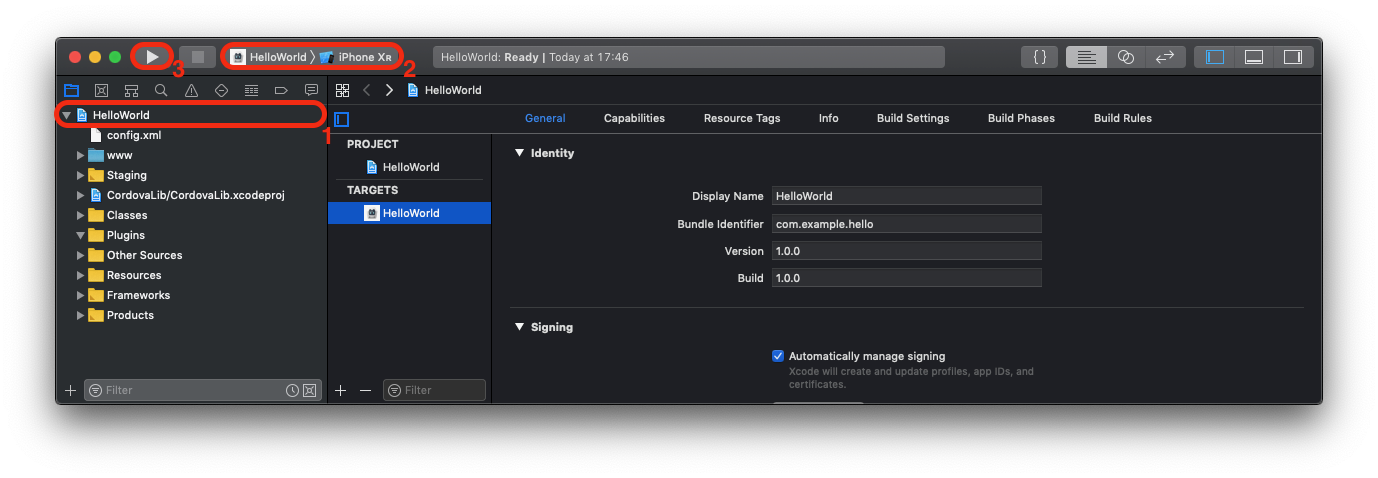
Task: Switch to the Build Settings tab
Action: tap(912, 118)
